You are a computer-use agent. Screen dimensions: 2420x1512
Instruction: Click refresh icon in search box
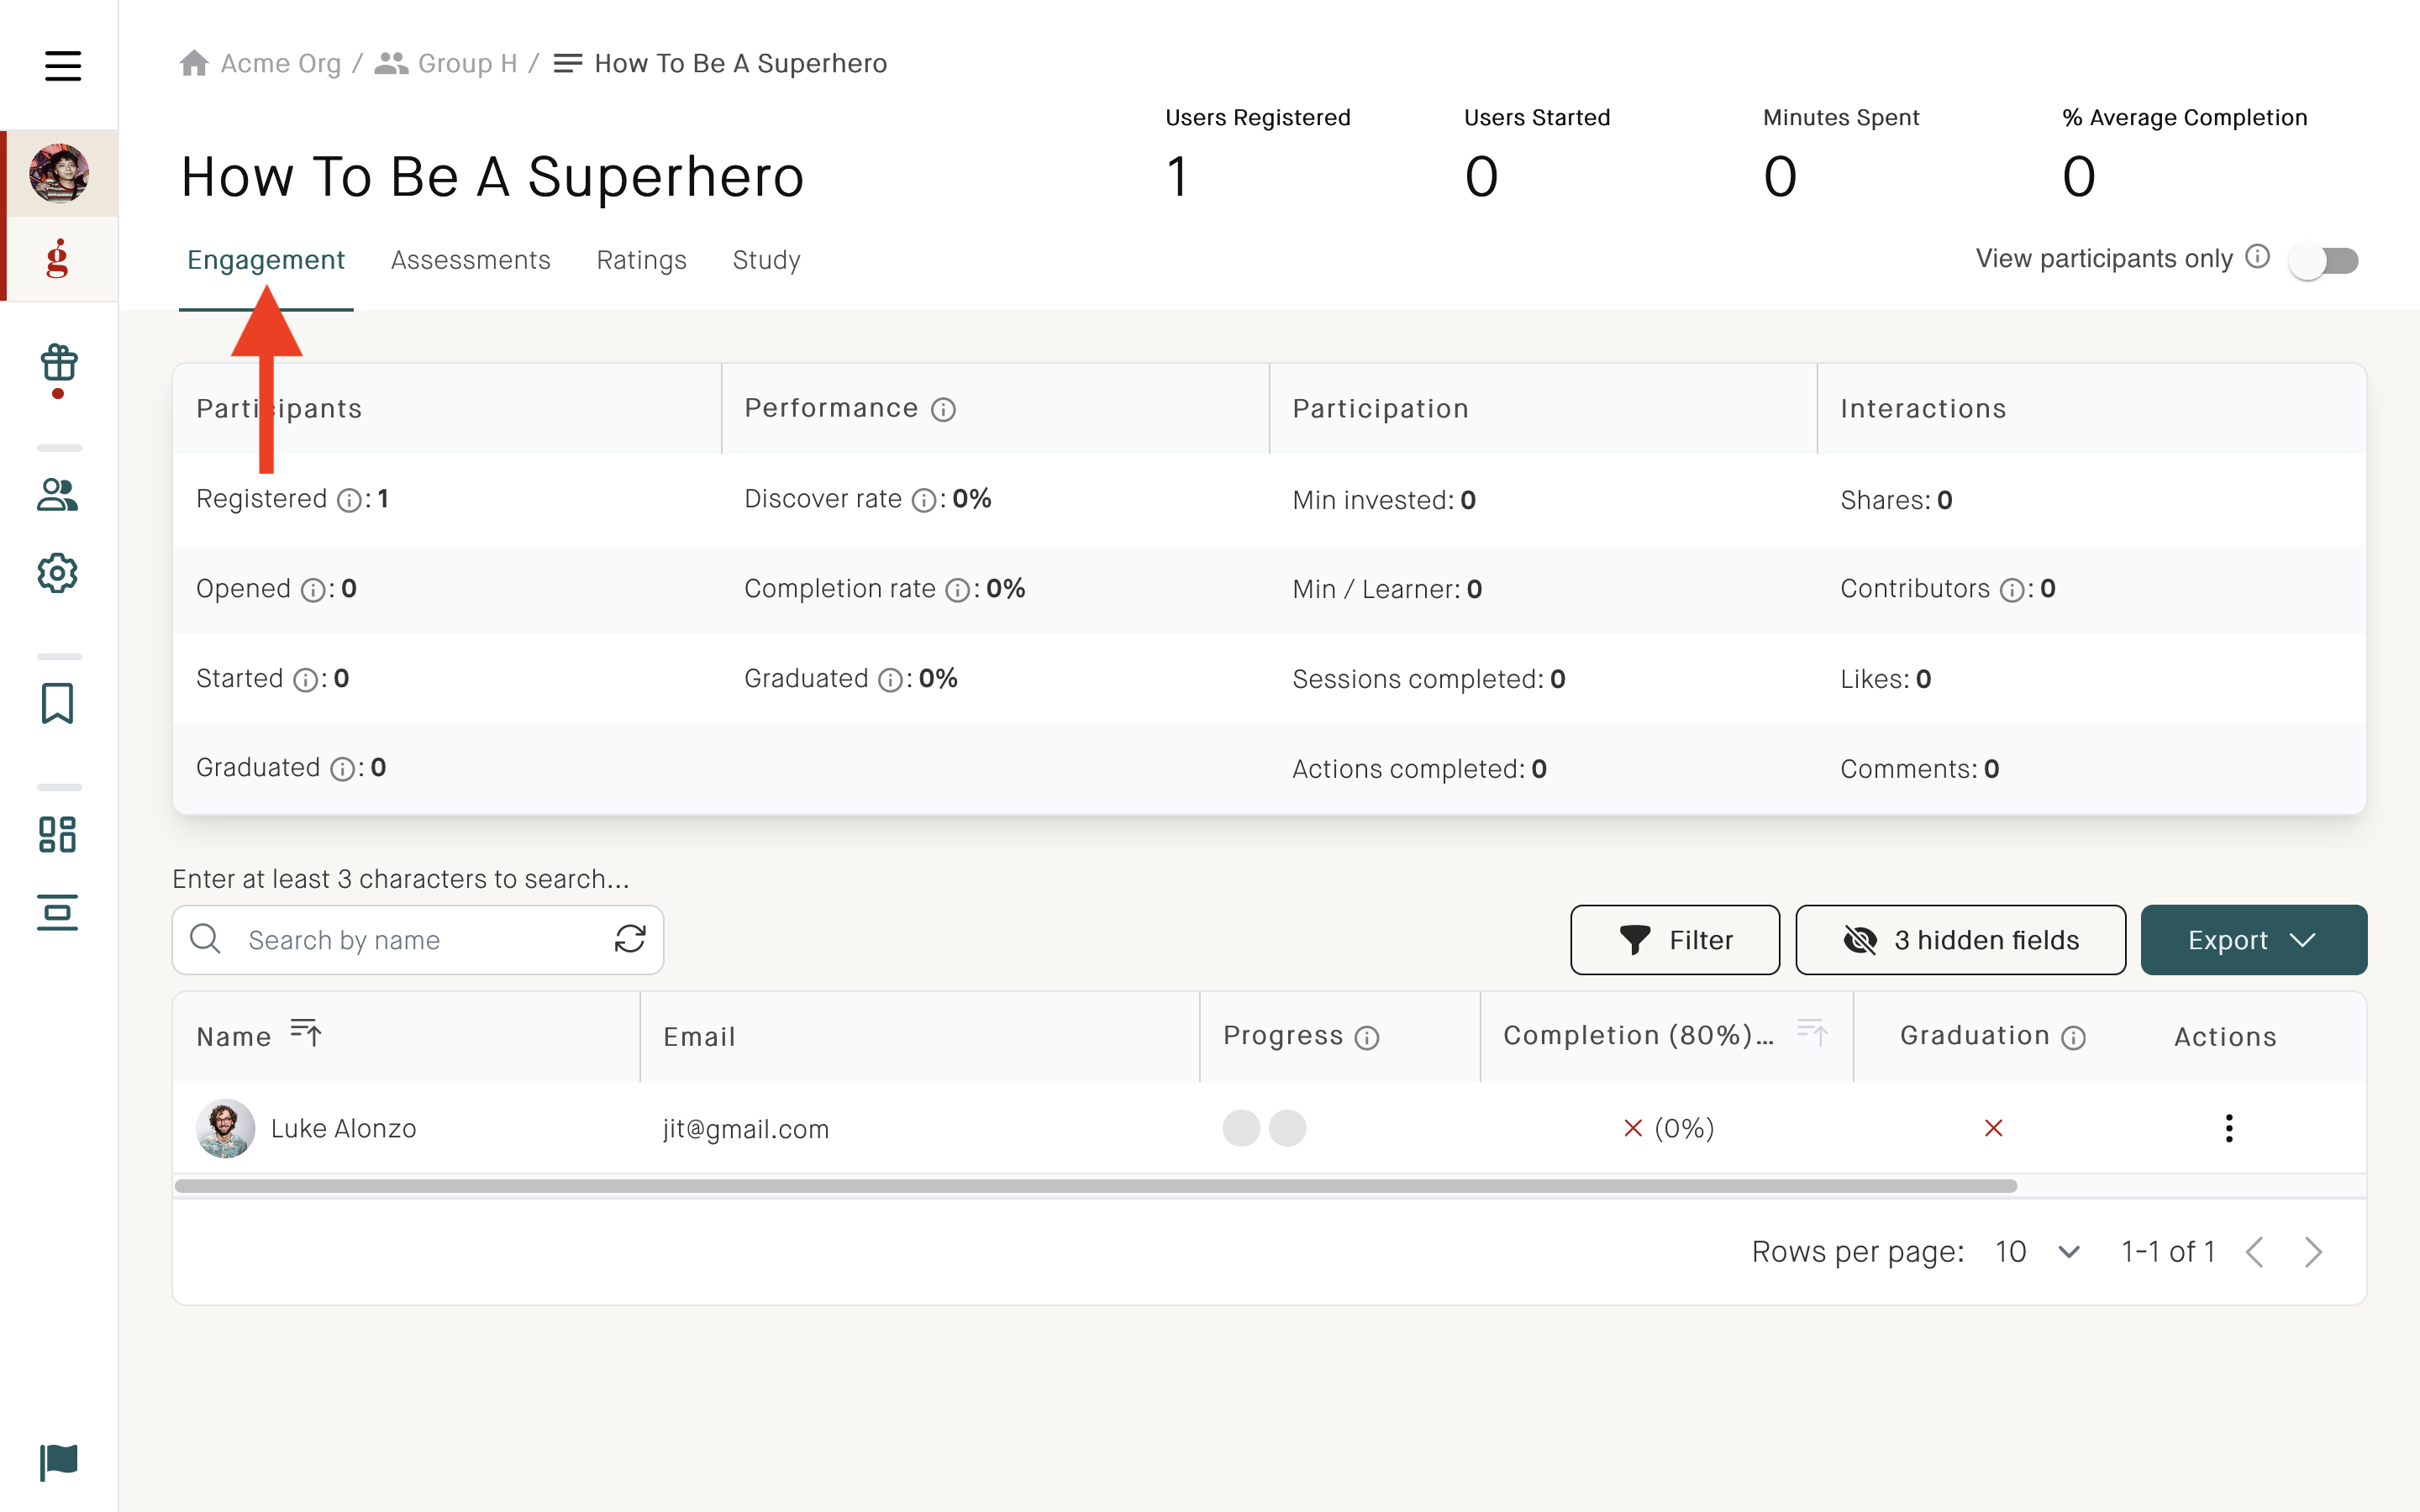coord(629,939)
